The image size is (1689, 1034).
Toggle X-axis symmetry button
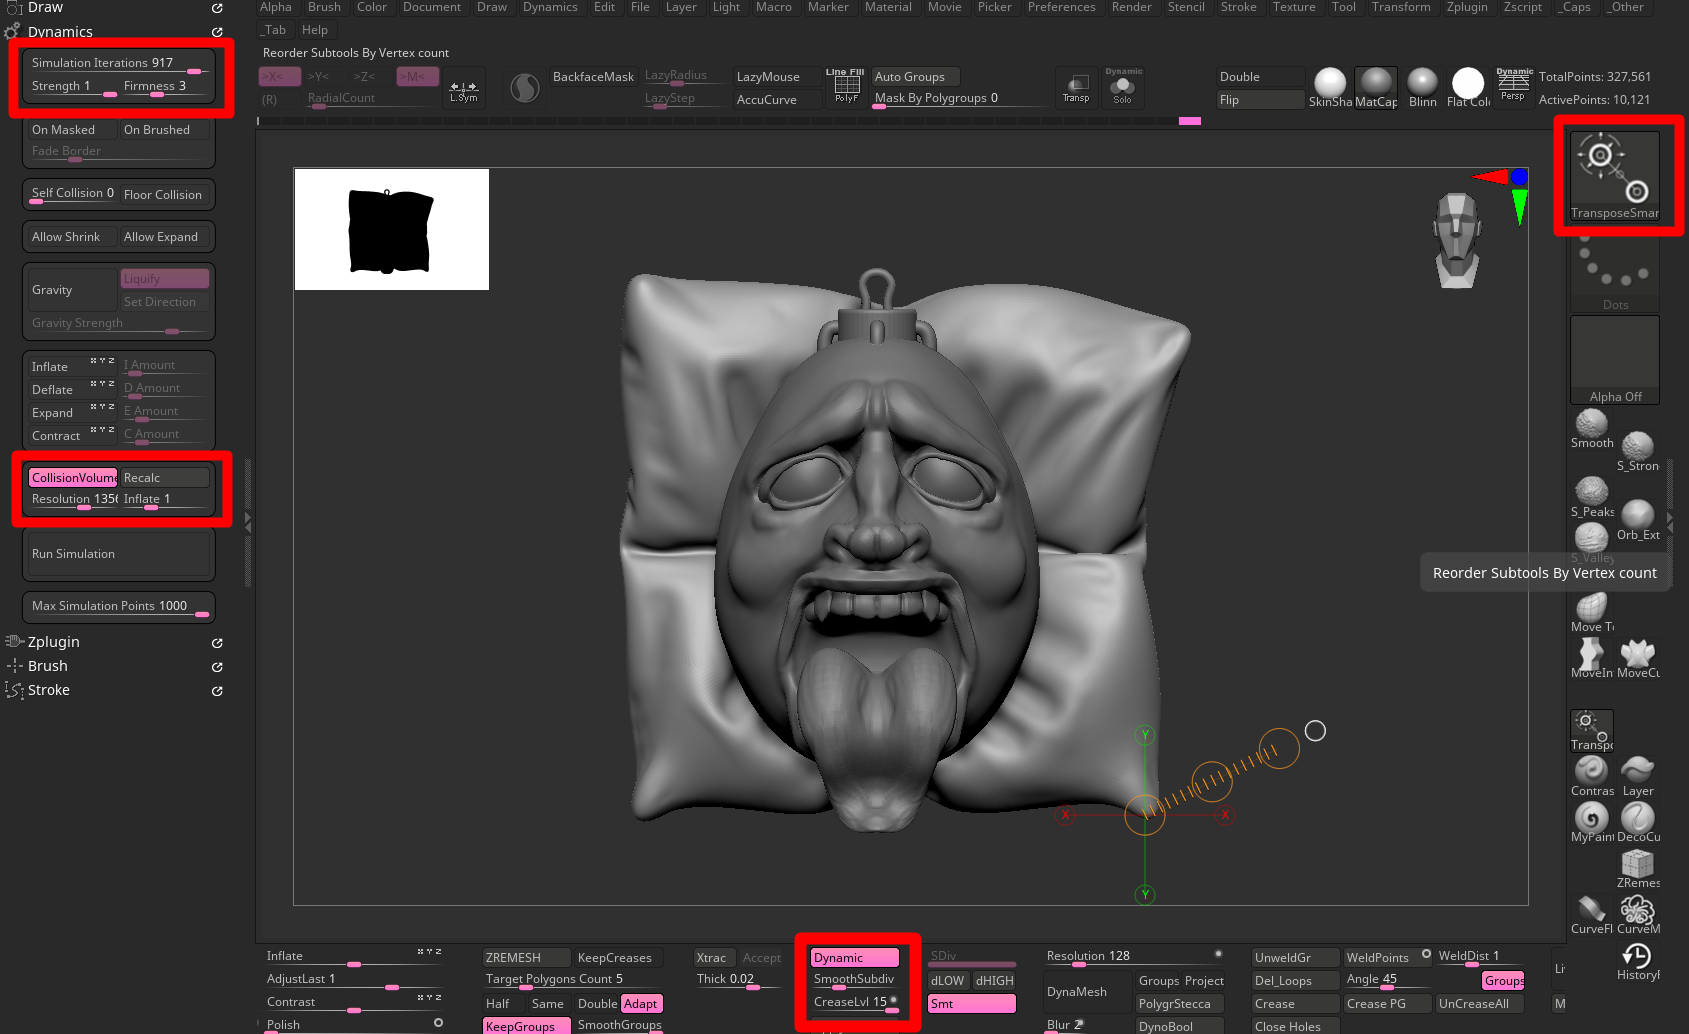(279, 76)
